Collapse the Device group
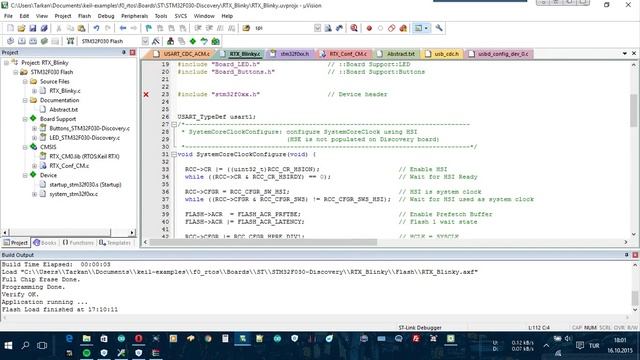 (x=25, y=175)
